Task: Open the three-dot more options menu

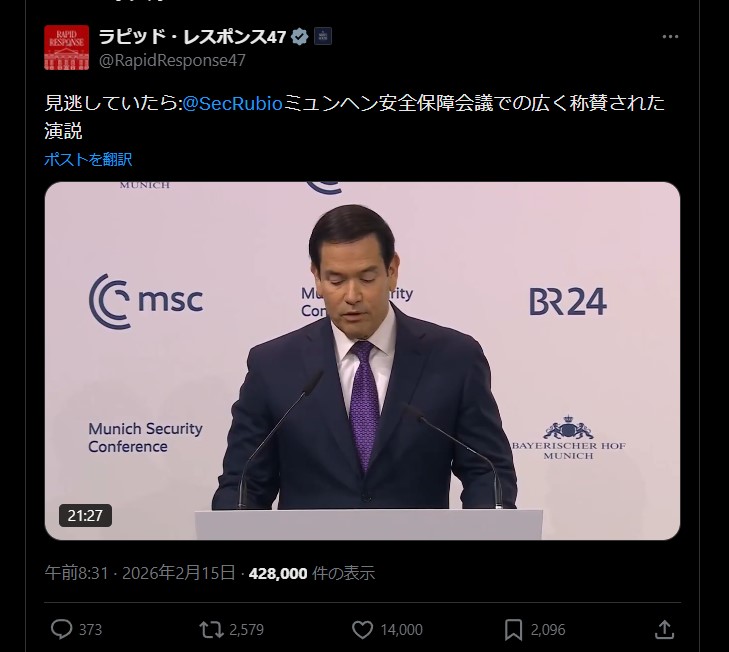Action: click(x=670, y=37)
